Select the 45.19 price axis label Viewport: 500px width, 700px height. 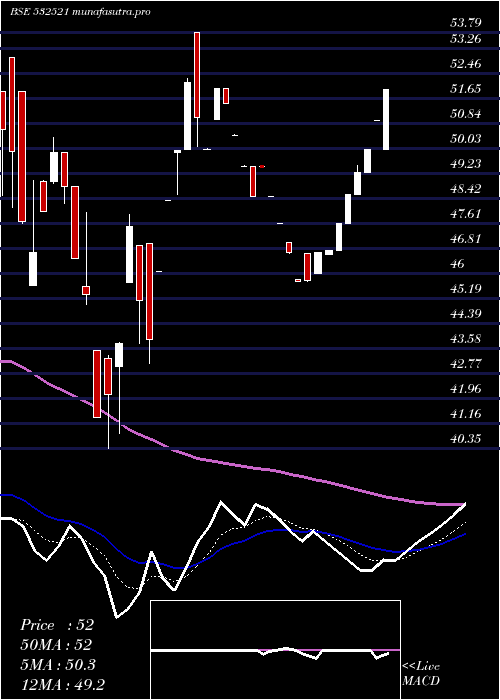(x=466, y=289)
